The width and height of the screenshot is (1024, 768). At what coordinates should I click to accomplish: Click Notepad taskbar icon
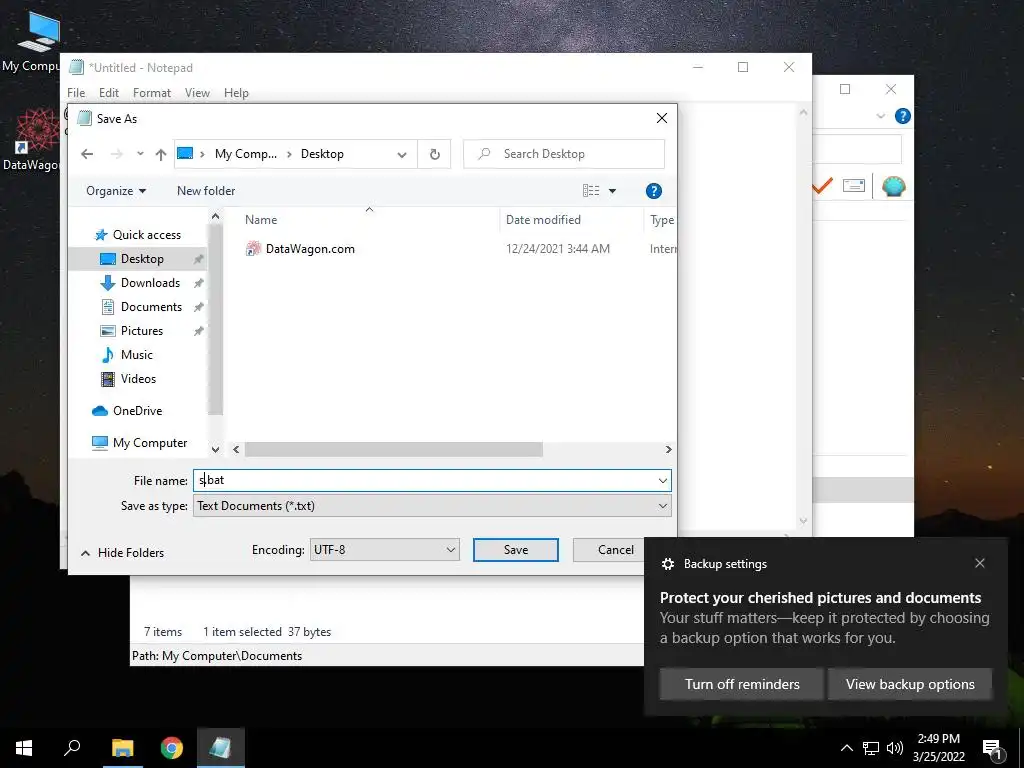tap(221, 748)
